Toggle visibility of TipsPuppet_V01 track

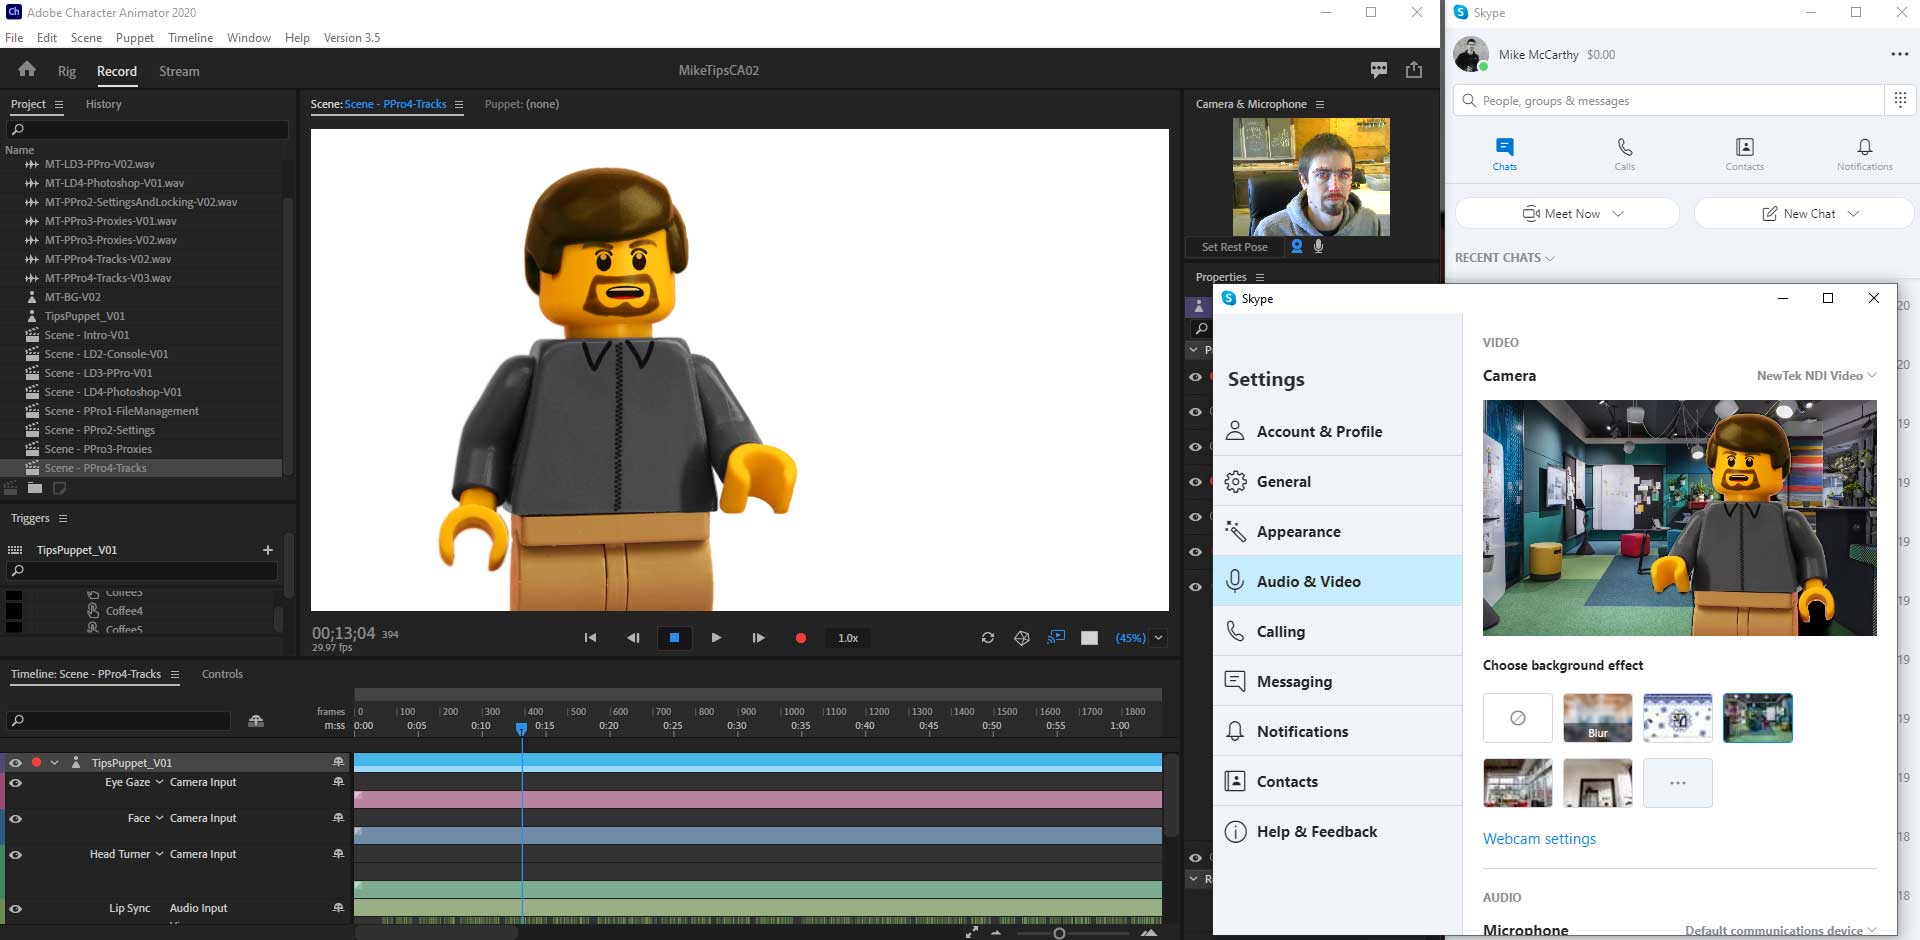tap(15, 762)
